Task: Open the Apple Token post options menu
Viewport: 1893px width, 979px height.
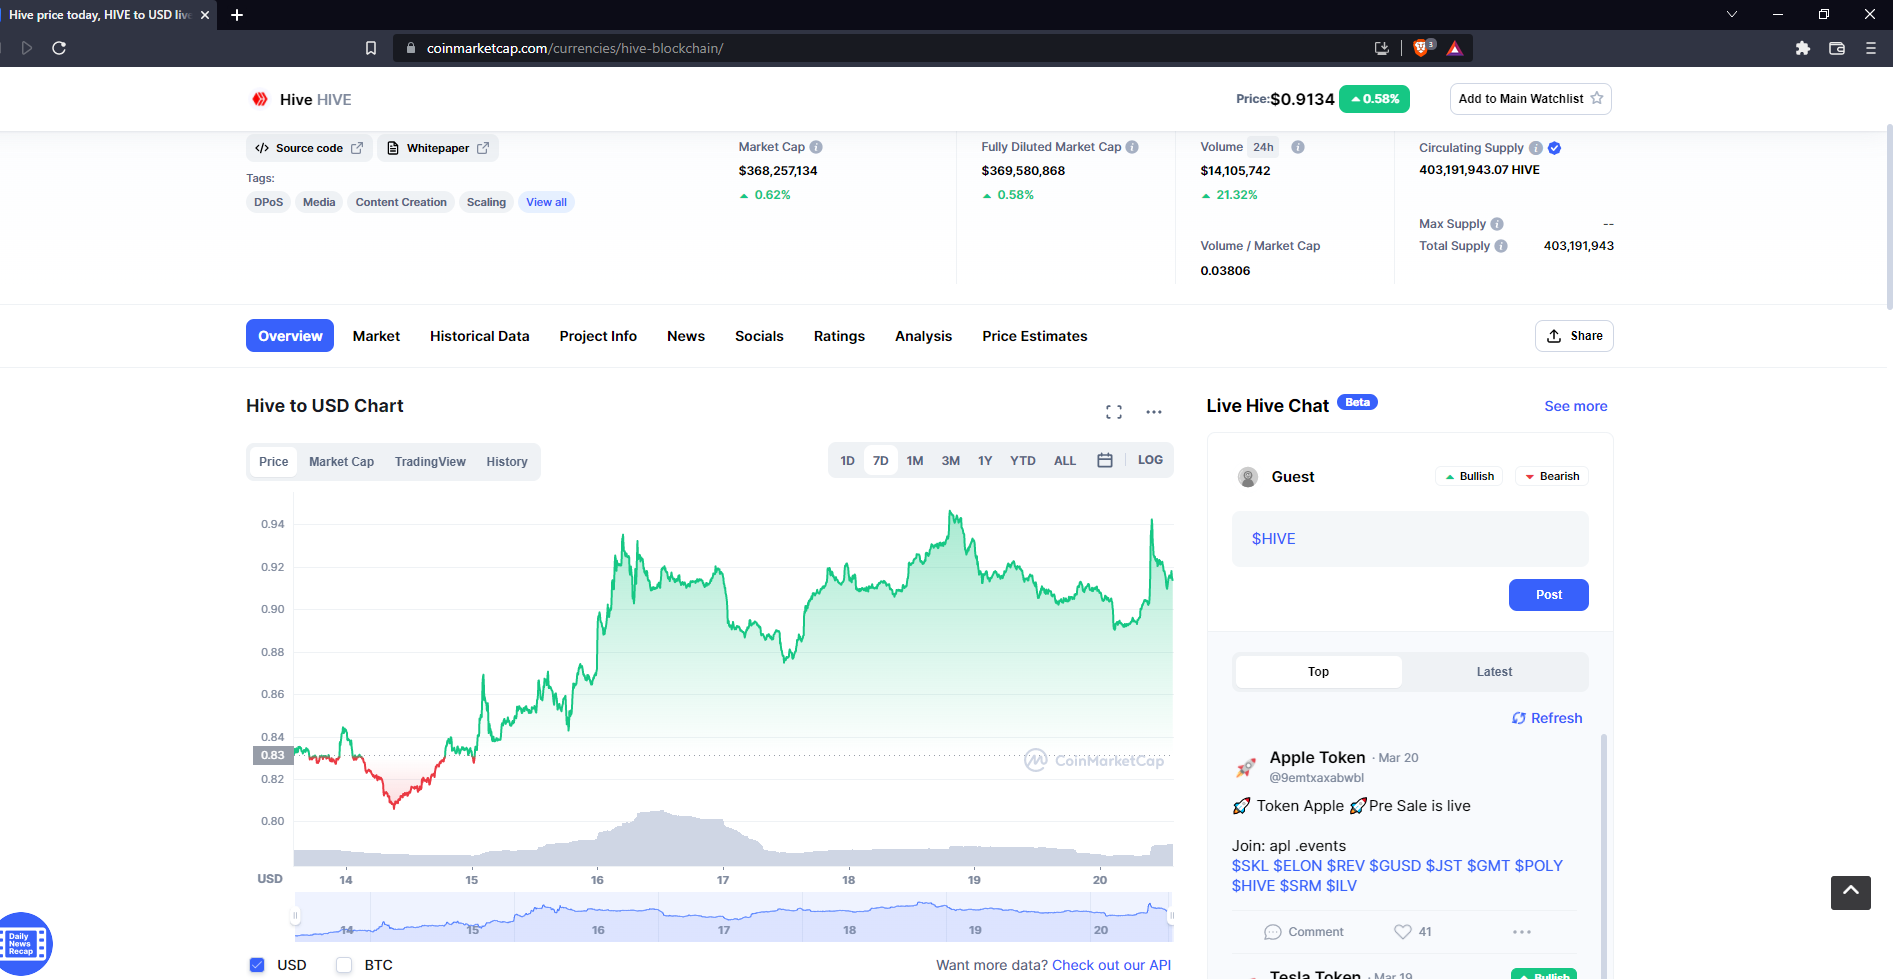Action: pos(1522,932)
